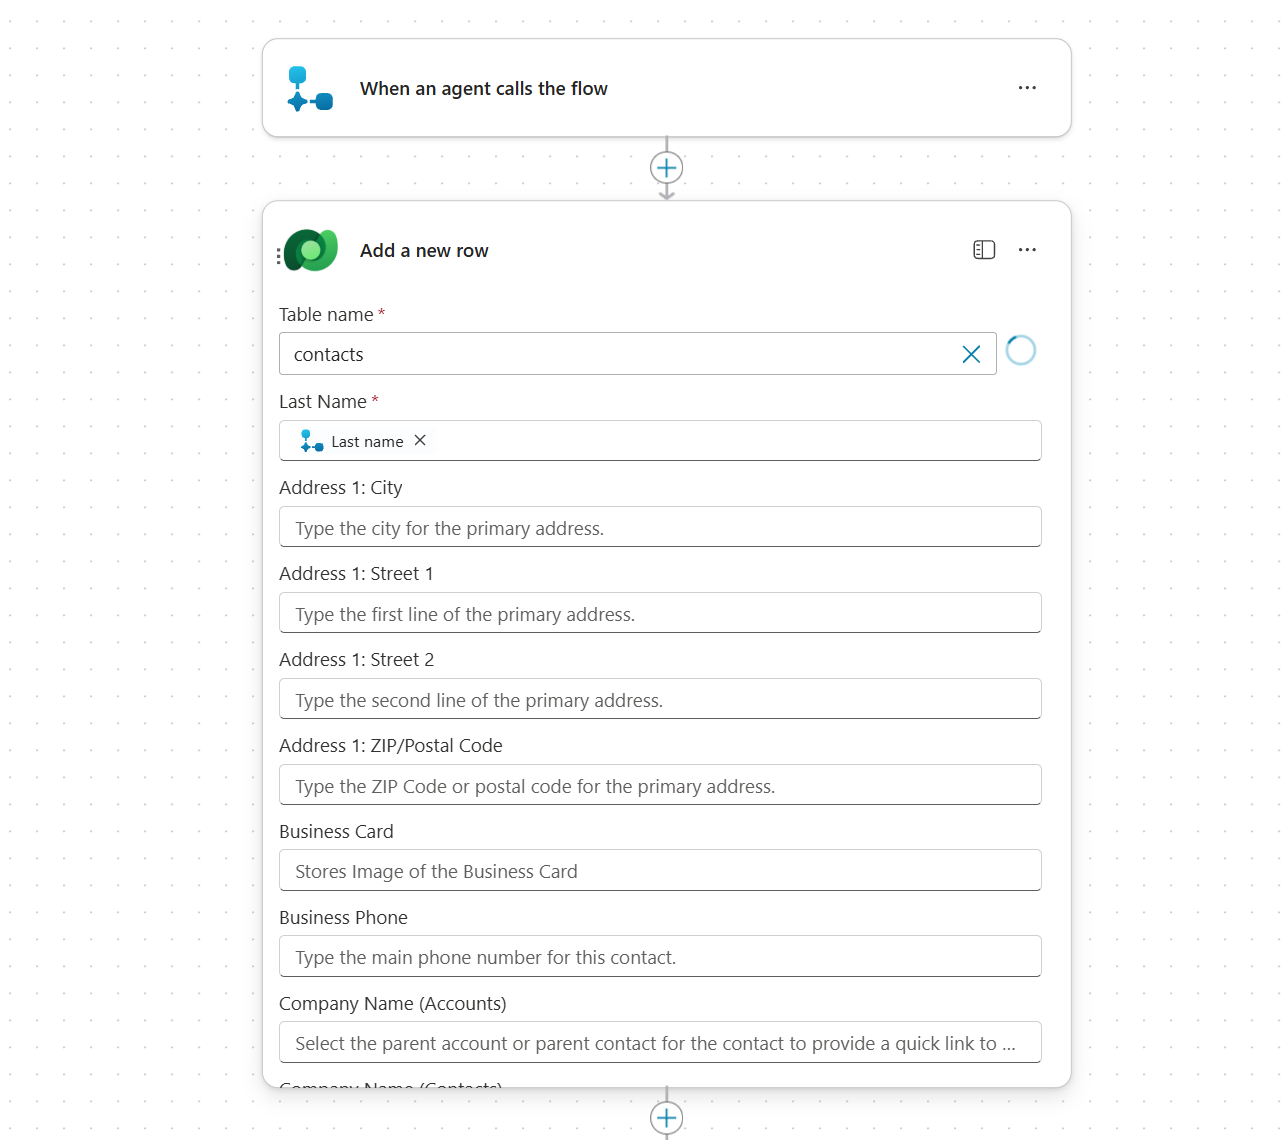Open the Add a new row options menu
1285x1140 pixels.
tap(1027, 250)
